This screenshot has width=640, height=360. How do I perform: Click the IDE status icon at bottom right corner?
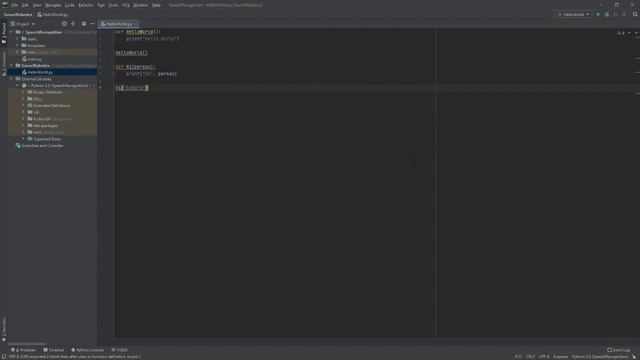634,356
